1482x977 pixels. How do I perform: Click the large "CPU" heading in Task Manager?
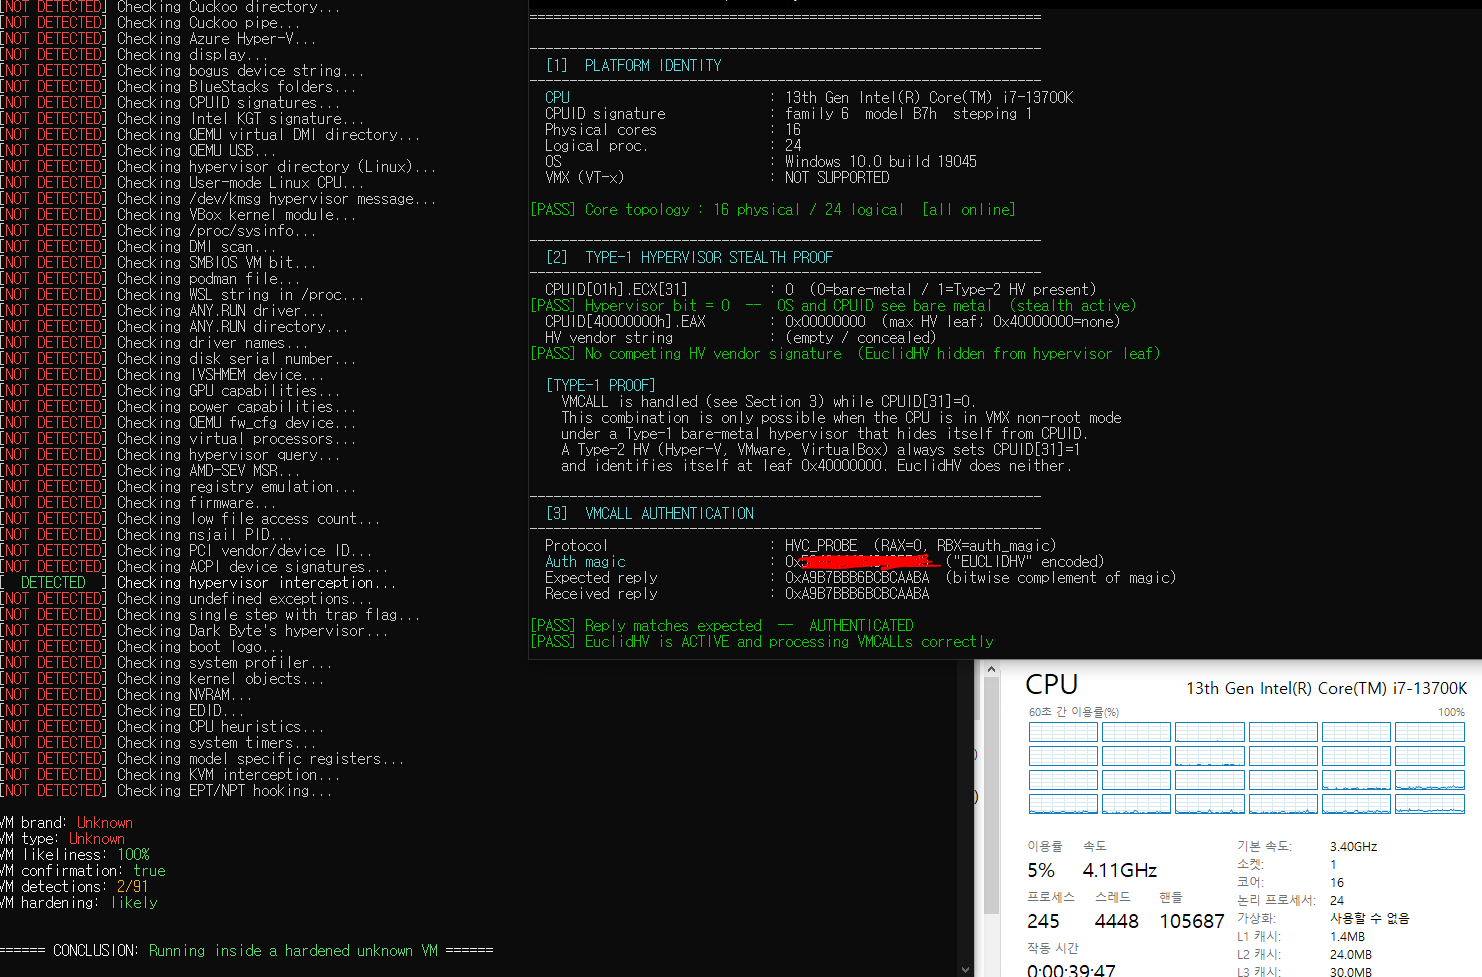point(1052,685)
